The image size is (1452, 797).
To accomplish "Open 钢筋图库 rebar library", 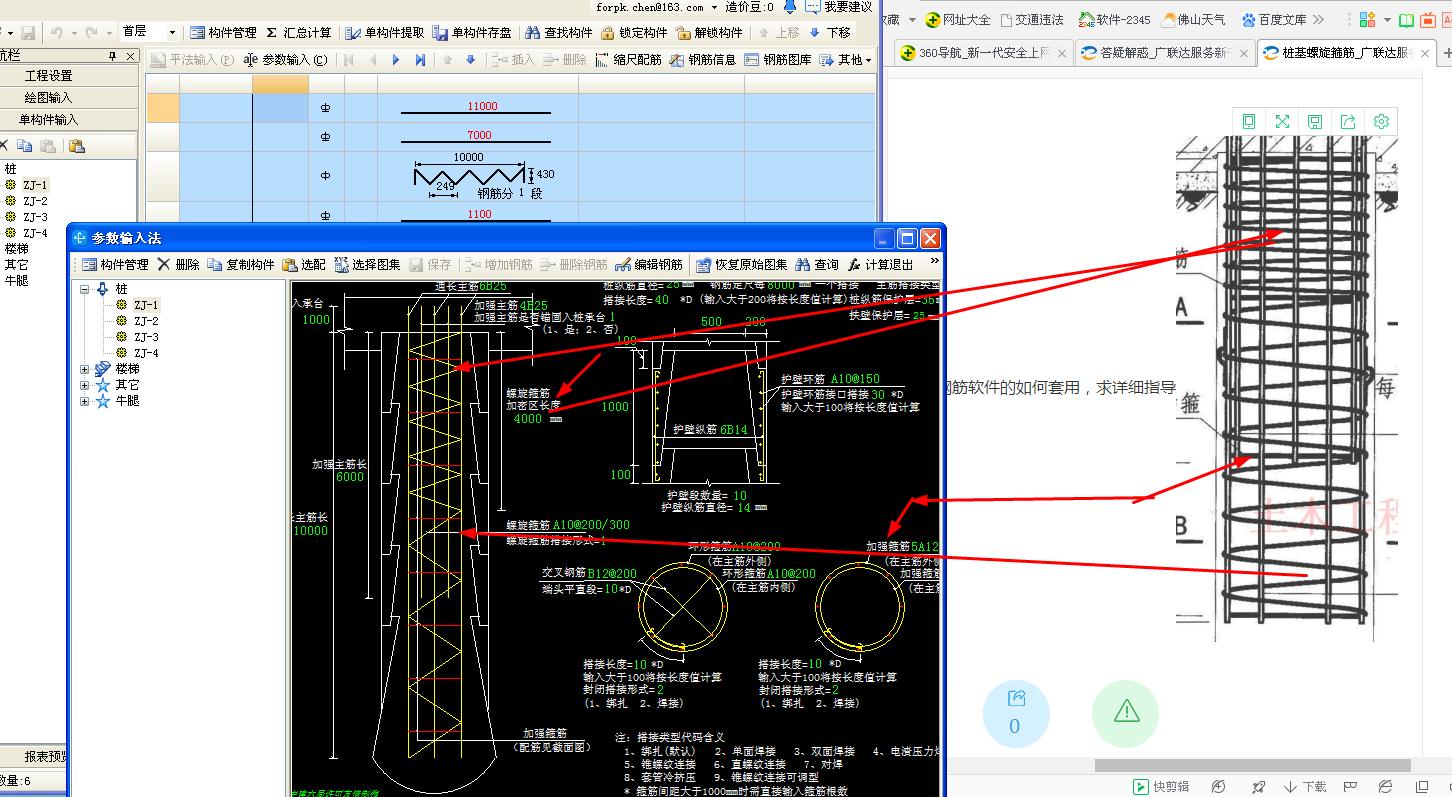I will (x=779, y=60).
